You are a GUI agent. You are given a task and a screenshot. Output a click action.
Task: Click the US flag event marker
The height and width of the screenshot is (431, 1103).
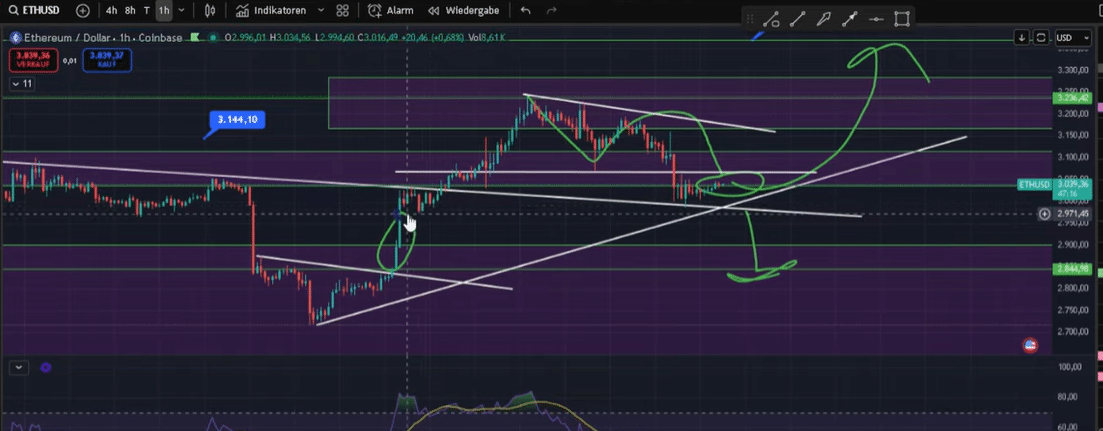coord(1029,345)
